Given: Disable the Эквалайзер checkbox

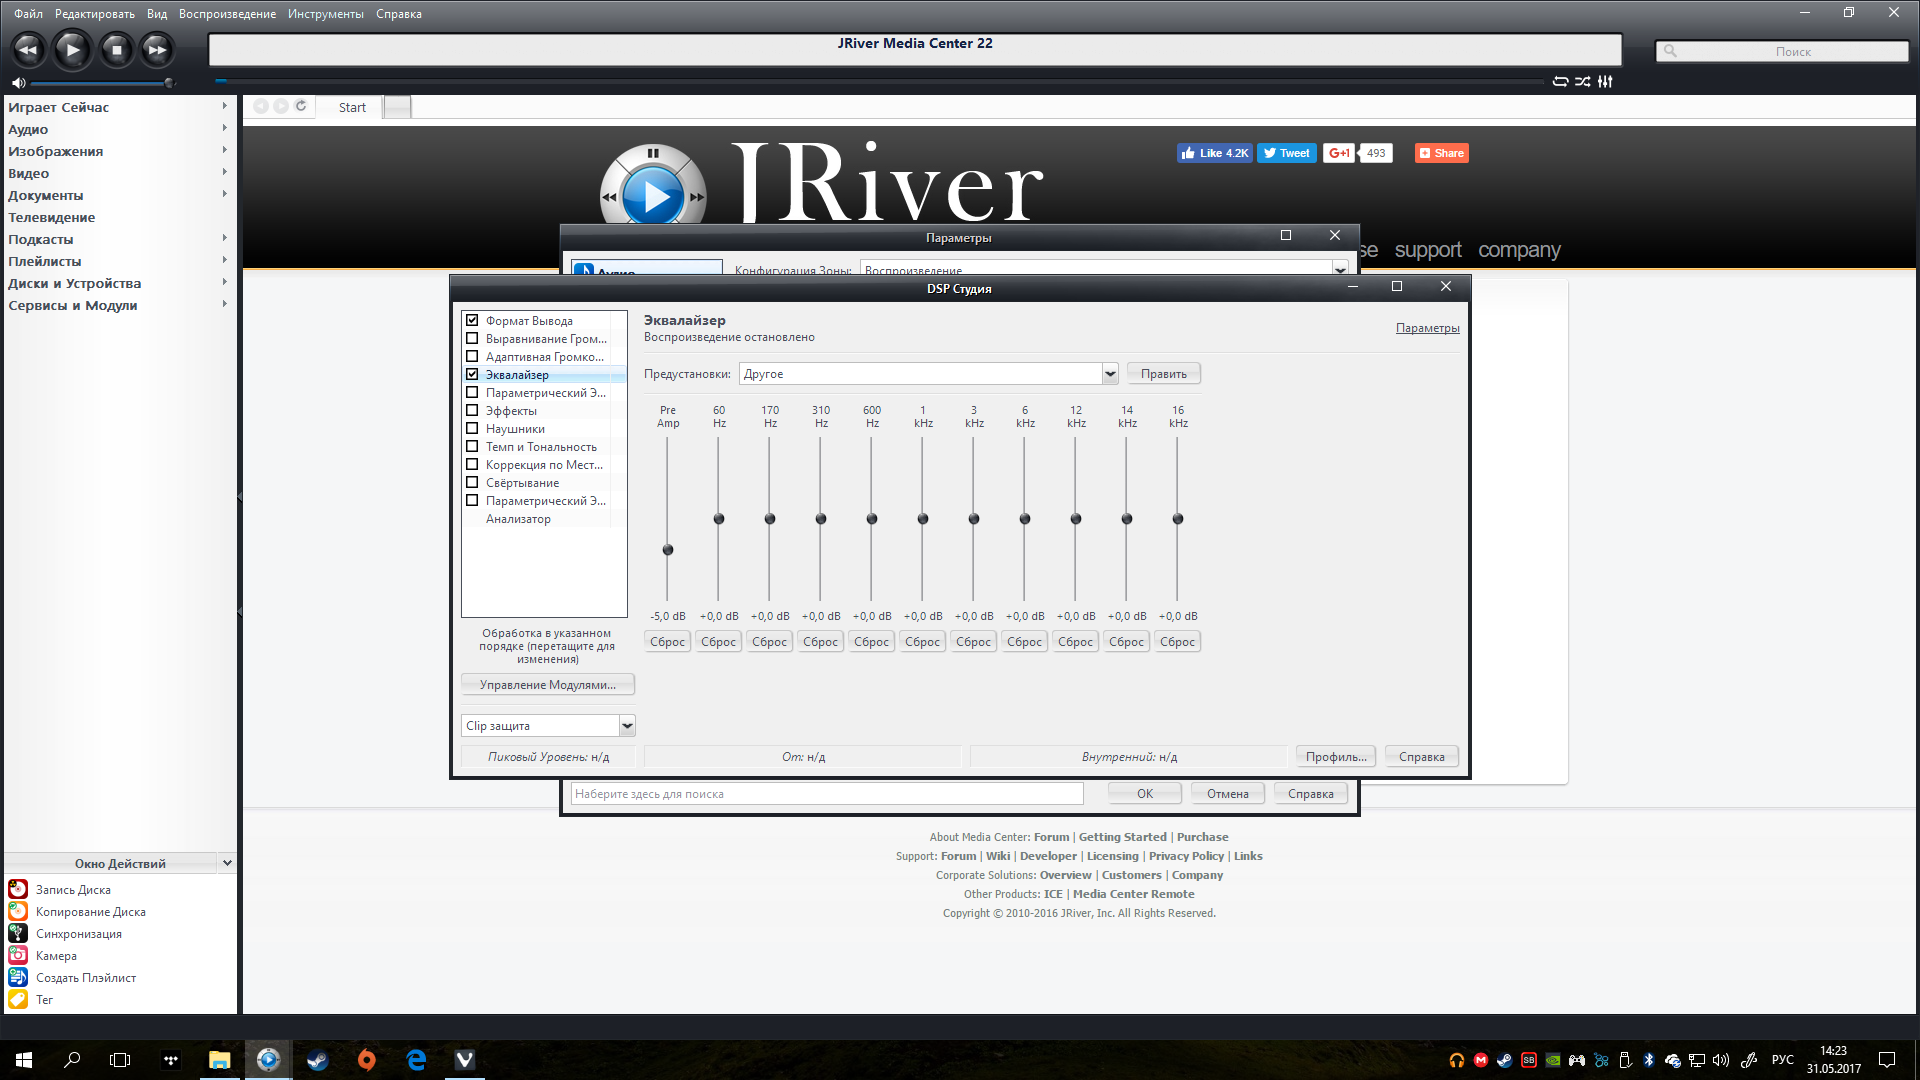Looking at the screenshot, I should click(x=472, y=375).
